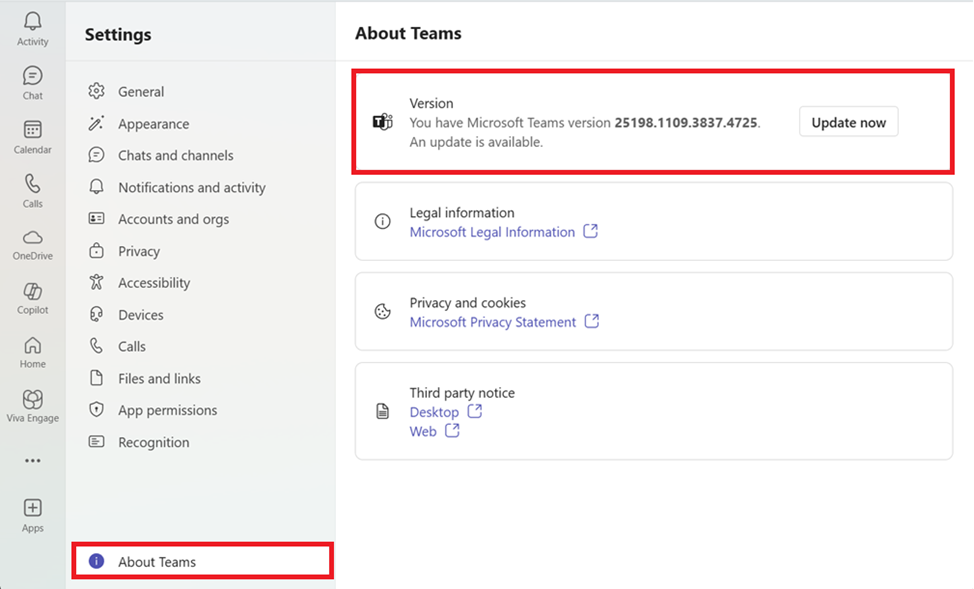Open the Calendar icon in sidebar
Image resolution: width=974 pixels, height=589 pixels.
[32, 130]
